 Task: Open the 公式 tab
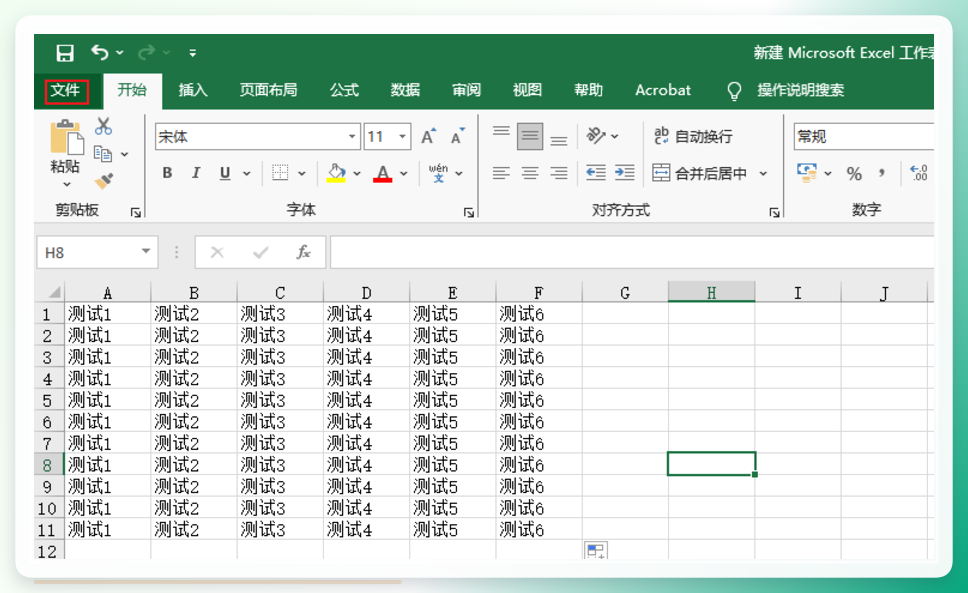[344, 90]
